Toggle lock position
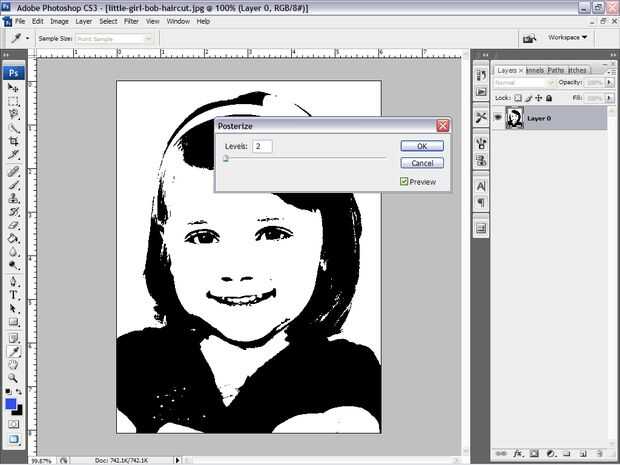This screenshot has width=620, height=465. point(539,98)
